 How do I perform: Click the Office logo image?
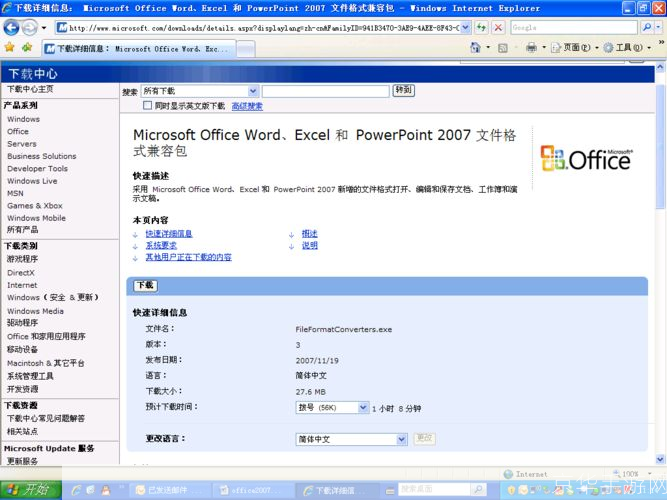pos(587,158)
